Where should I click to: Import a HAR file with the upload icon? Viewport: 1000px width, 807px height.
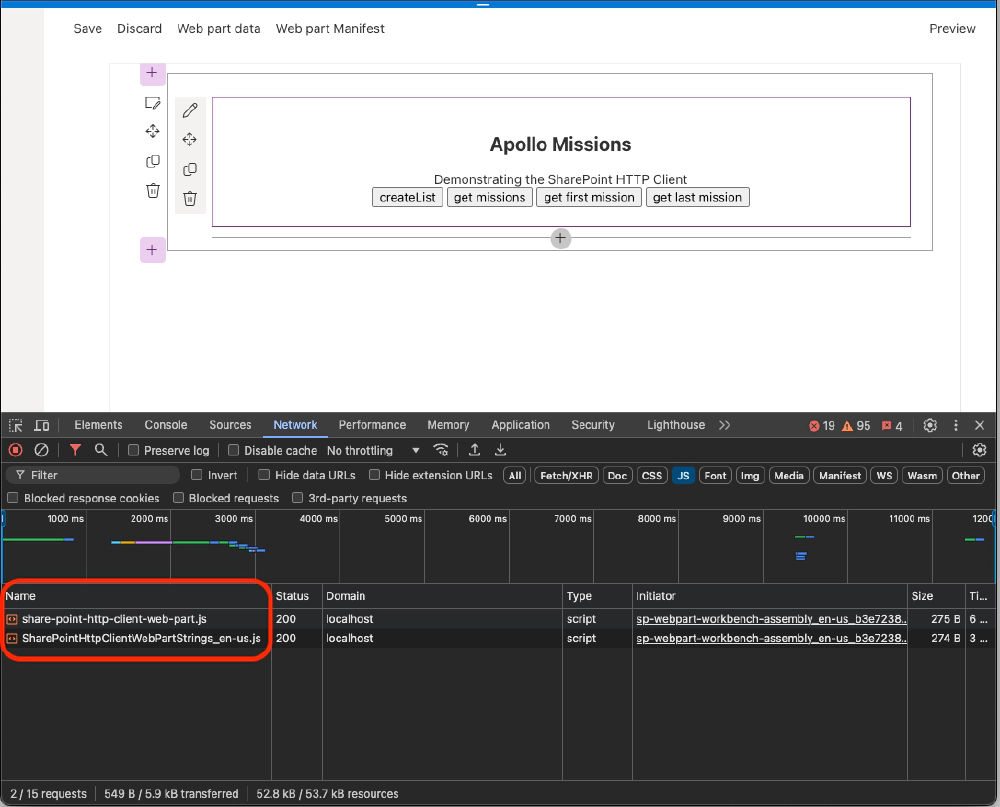[x=474, y=450]
